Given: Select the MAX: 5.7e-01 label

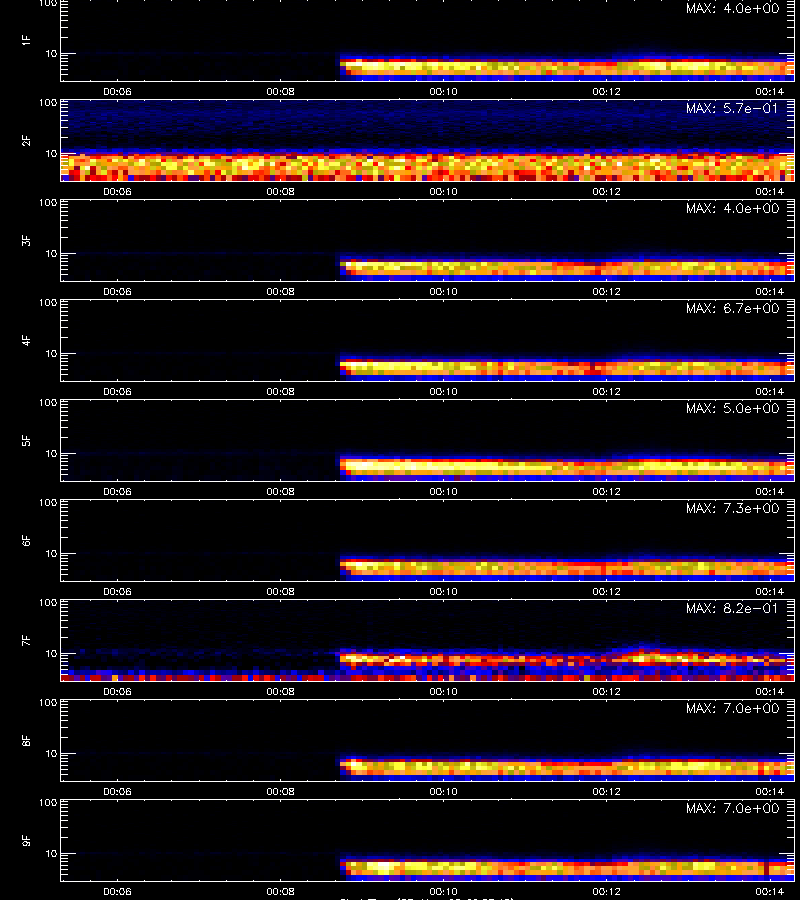Looking at the screenshot, I should tap(732, 108).
